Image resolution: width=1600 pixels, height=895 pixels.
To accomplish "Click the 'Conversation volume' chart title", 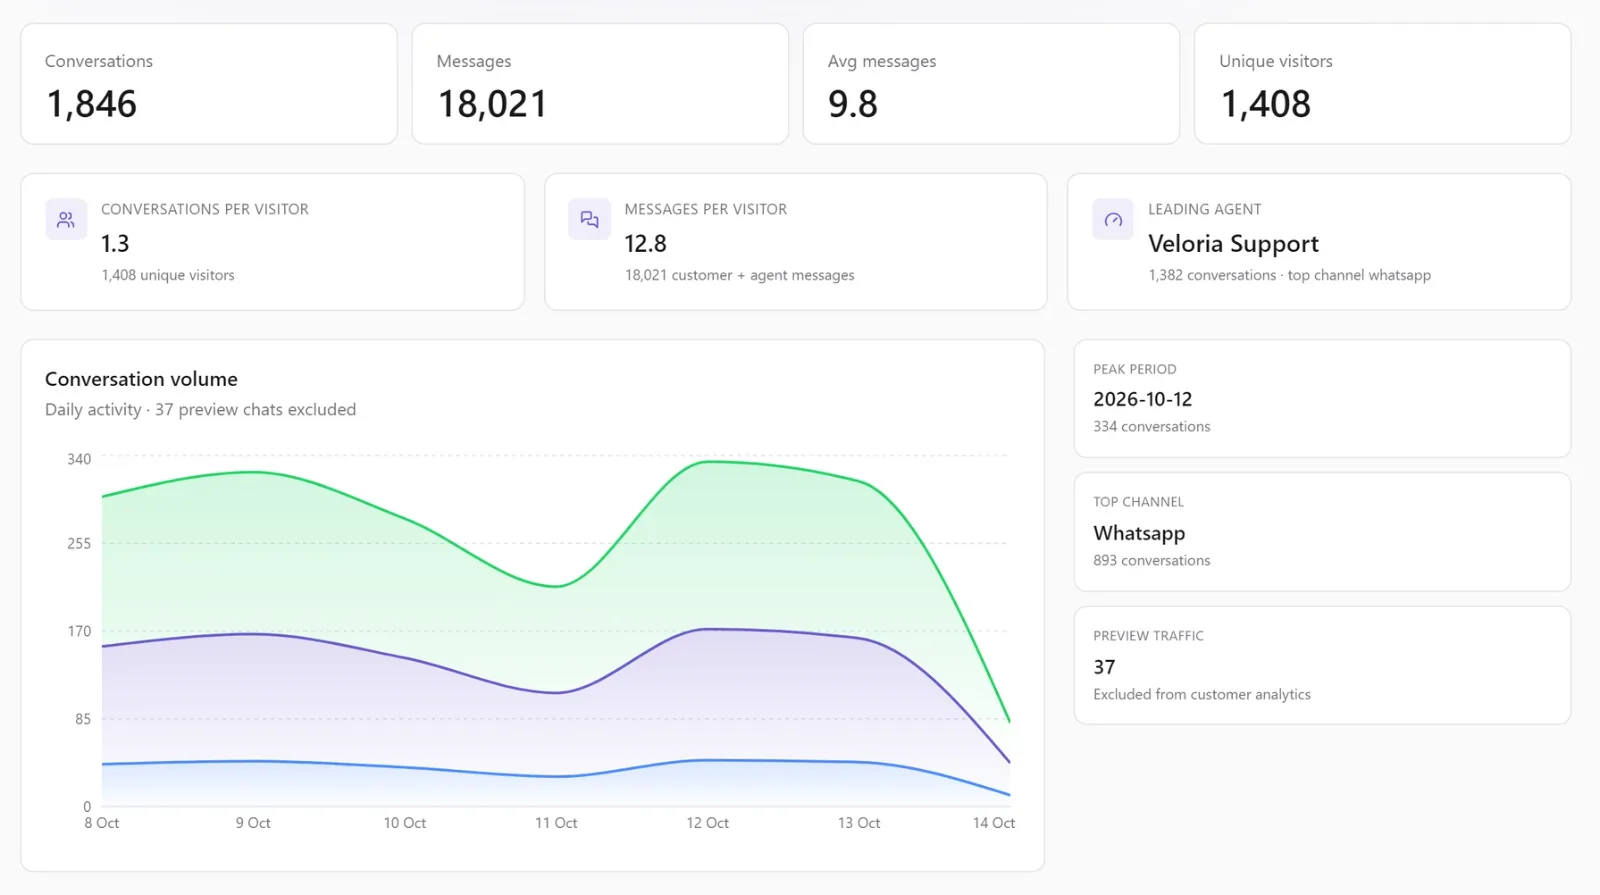I will 141,379.
